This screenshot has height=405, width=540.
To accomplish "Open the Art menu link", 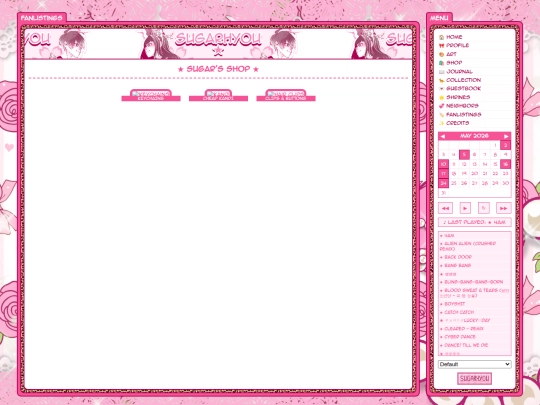I will (x=451, y=54).
